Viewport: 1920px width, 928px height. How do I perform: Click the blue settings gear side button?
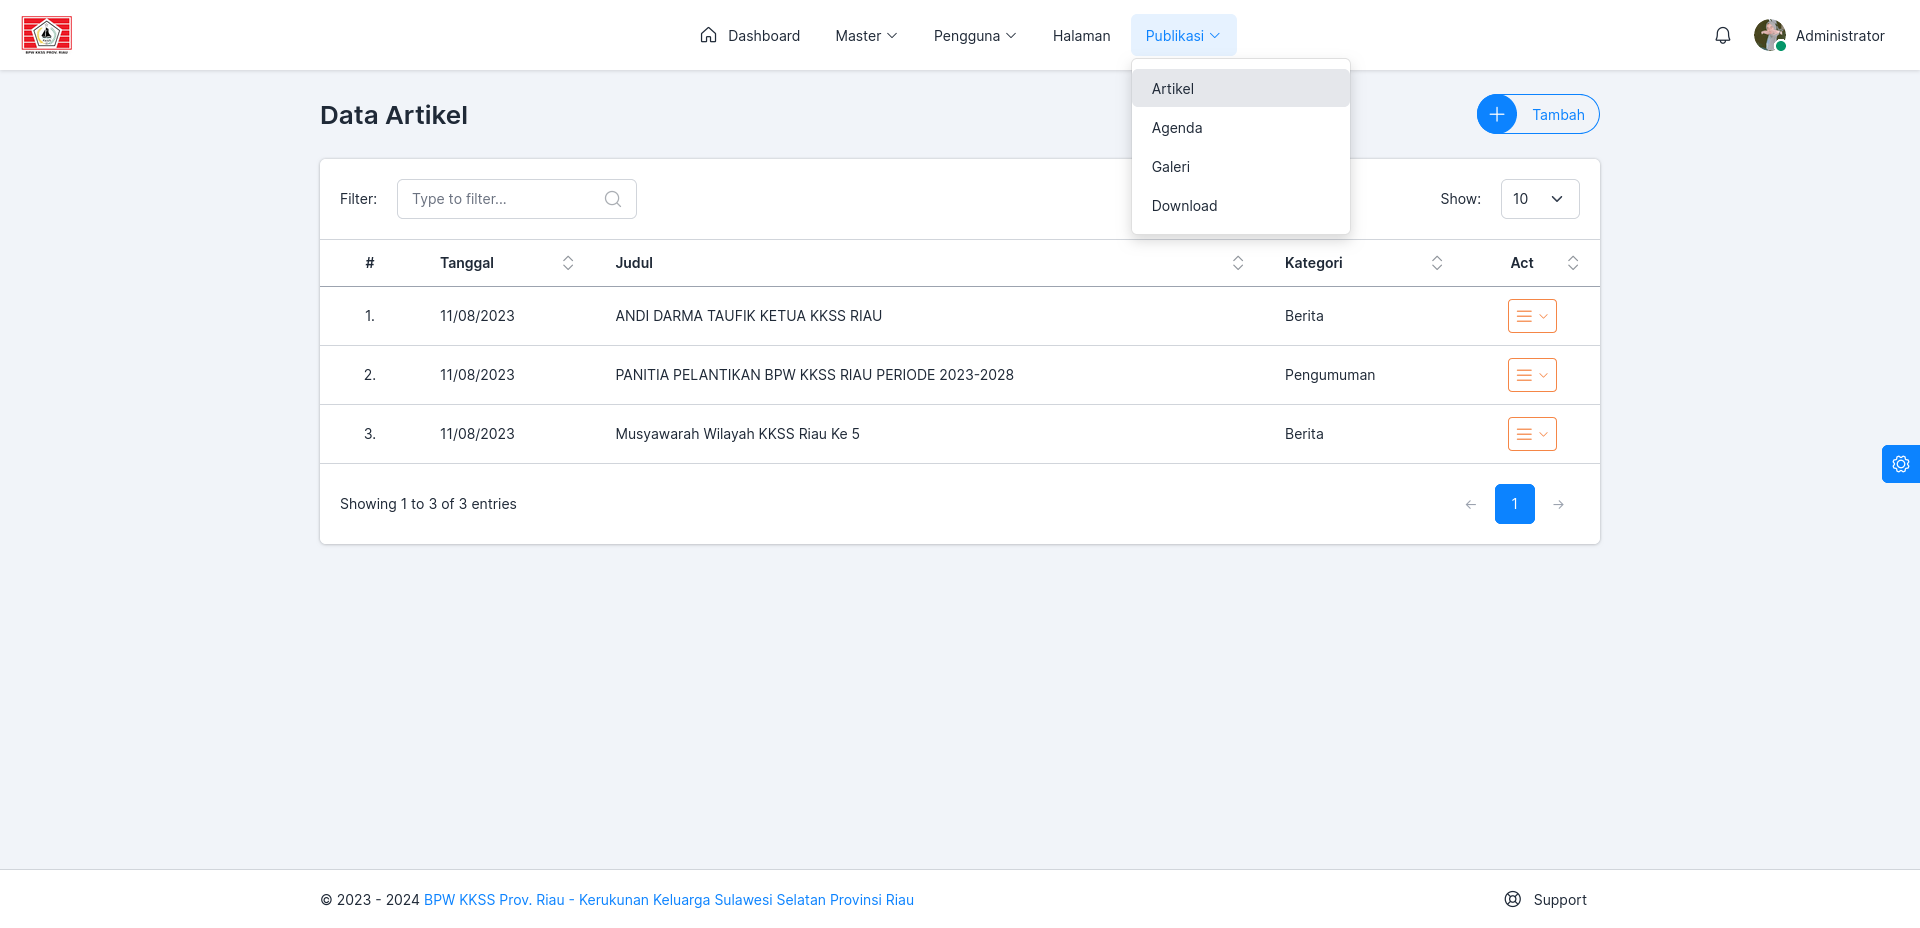[x=1901, y=464]
